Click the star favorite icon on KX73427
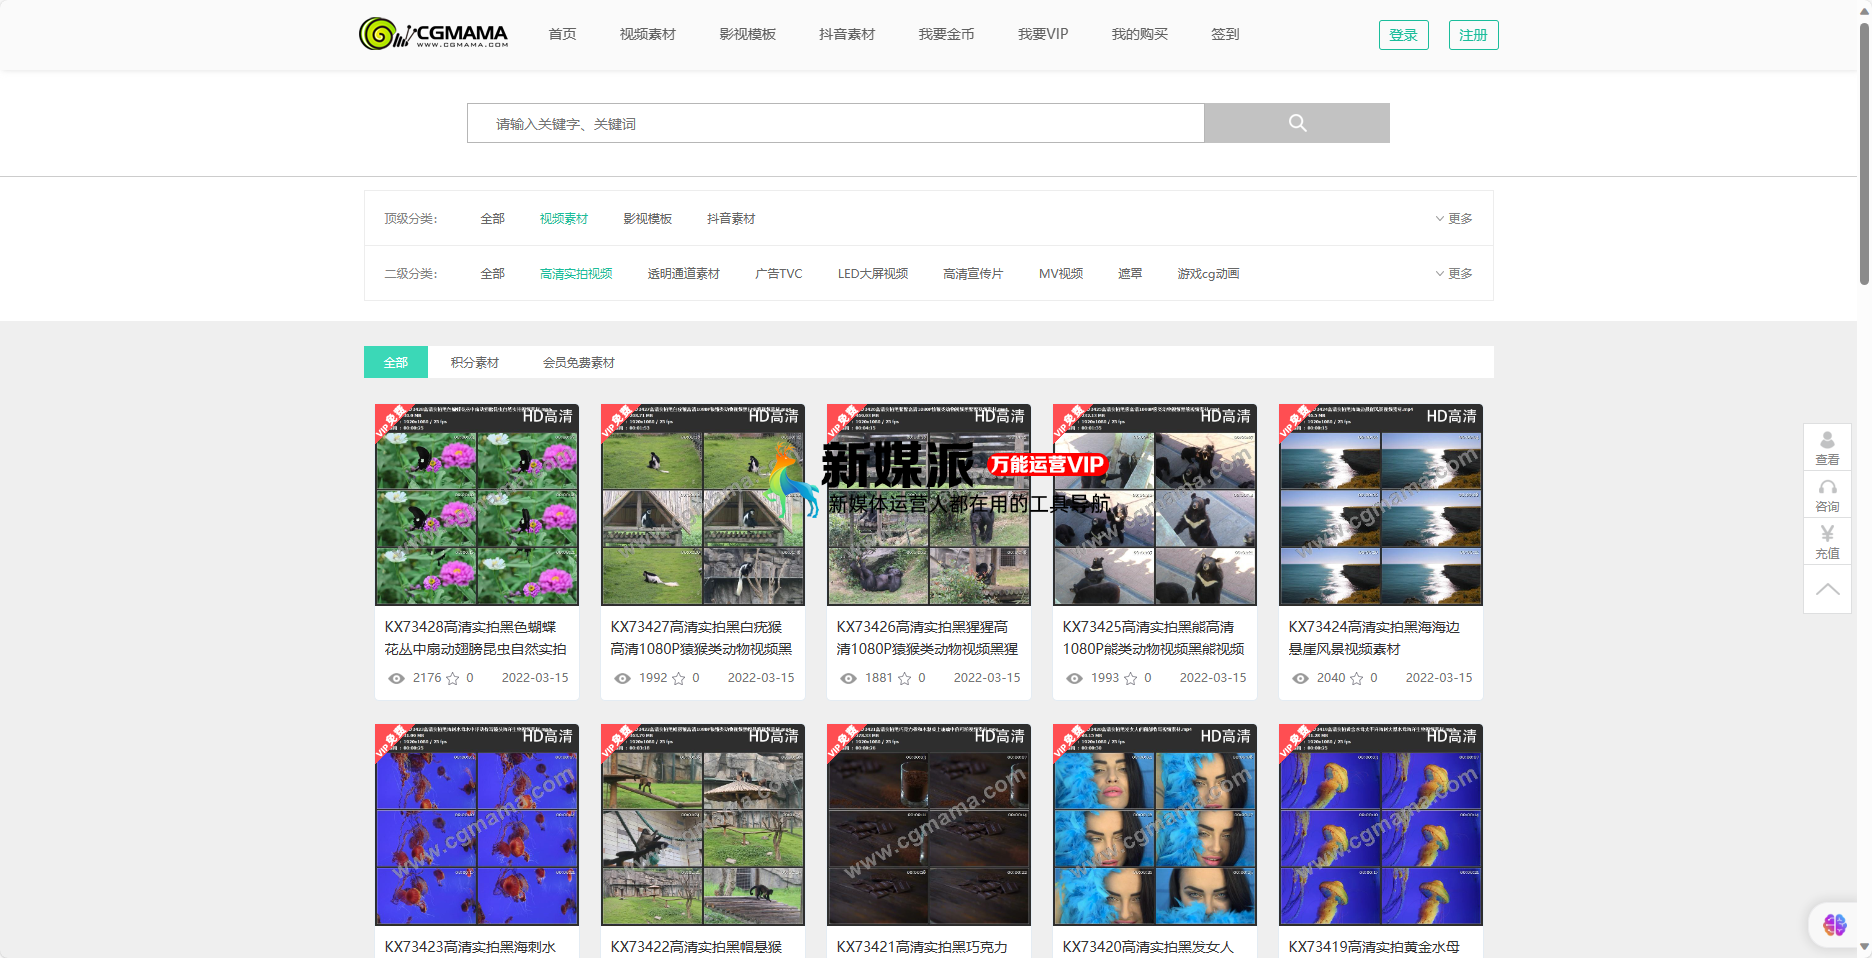The image size is (1872, 958). click(679, 678)
